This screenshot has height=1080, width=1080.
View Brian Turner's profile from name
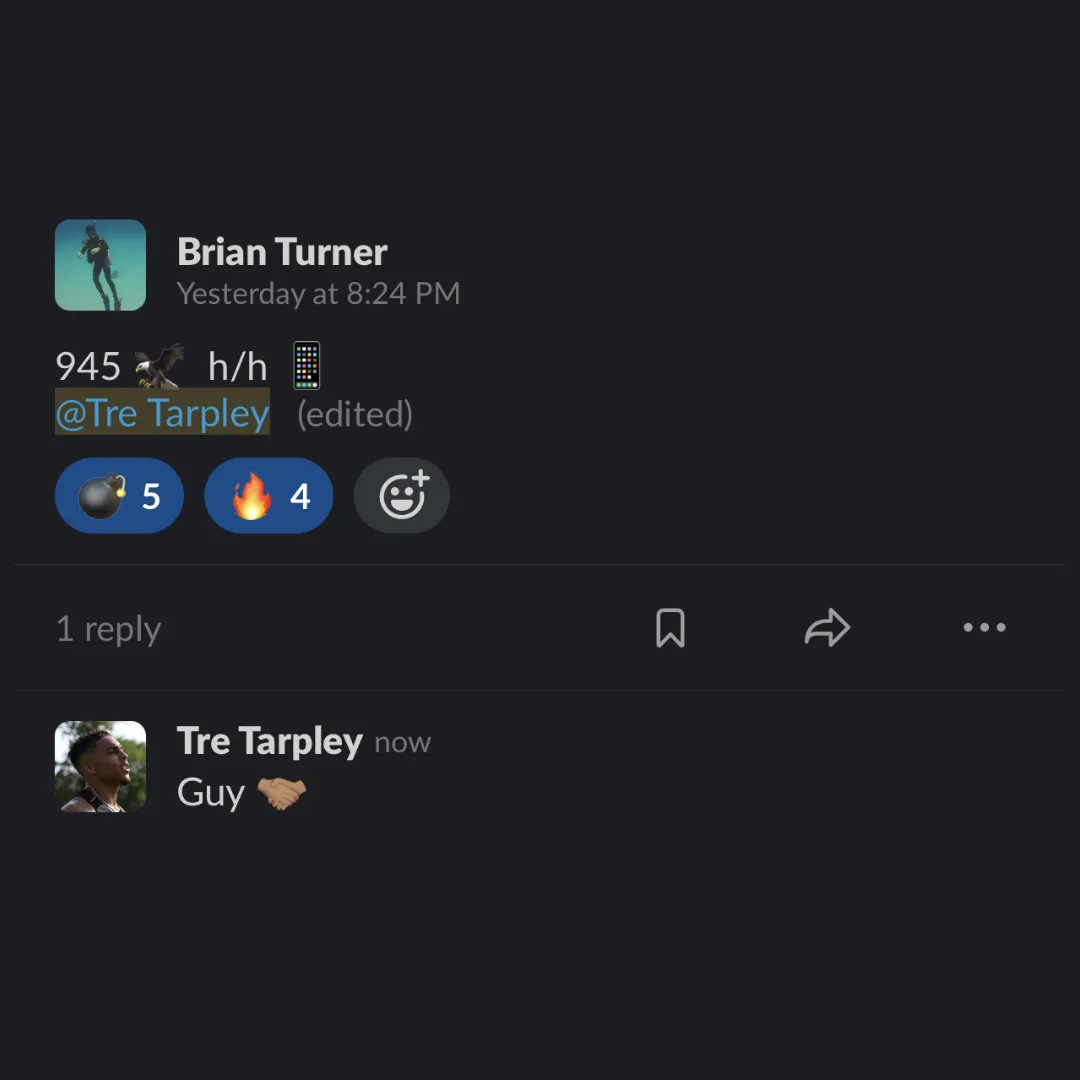[282, 252]
